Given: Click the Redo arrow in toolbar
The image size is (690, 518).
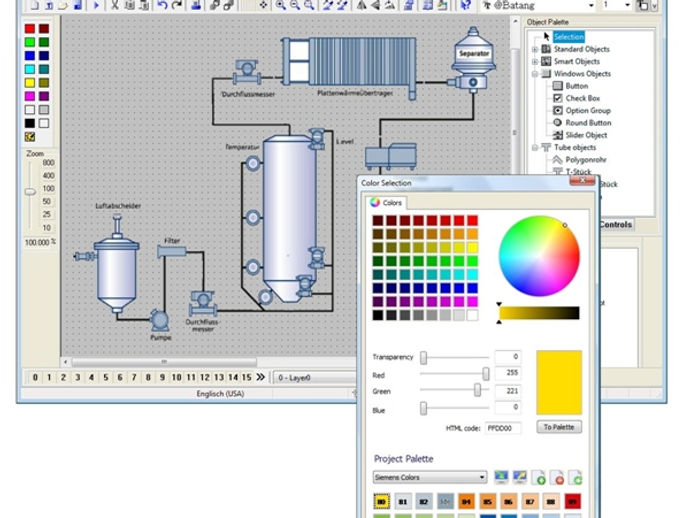Looking at the screenshot, I should [x=177, y=5].
